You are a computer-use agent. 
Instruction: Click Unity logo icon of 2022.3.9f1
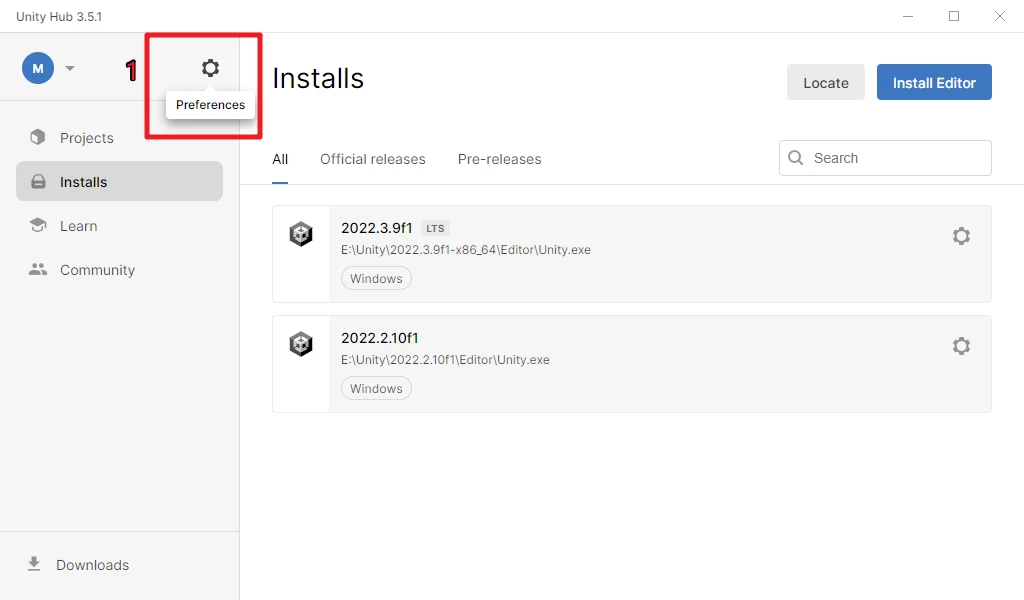pos(301,234)
